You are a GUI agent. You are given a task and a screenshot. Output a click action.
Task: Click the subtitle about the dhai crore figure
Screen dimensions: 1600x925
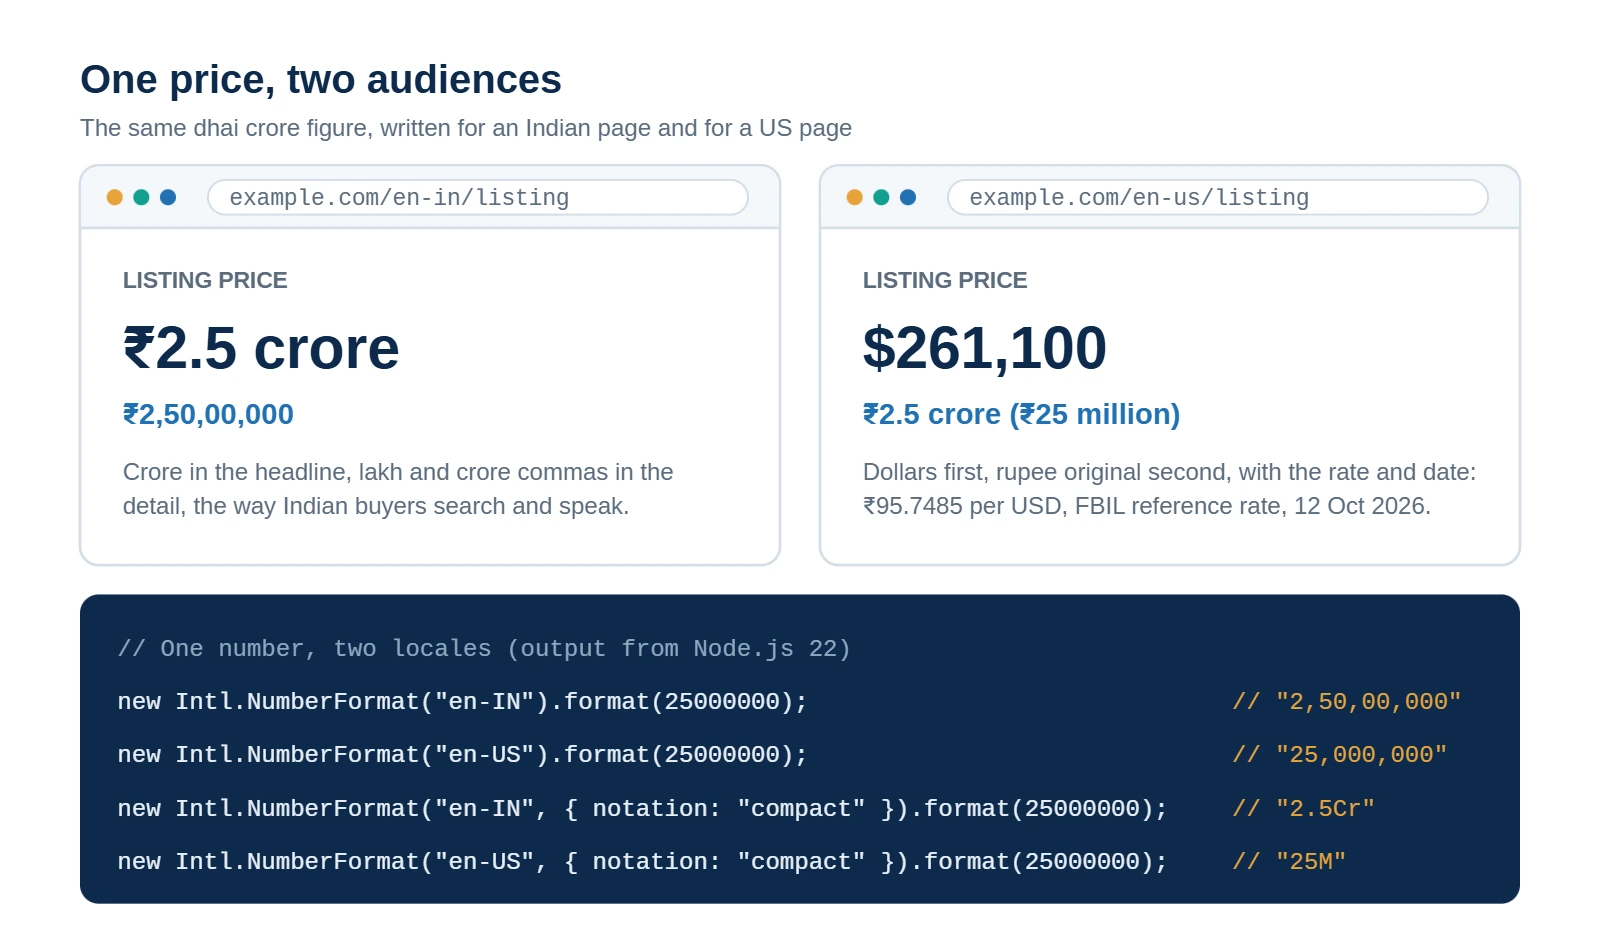[x=466, y=128]
